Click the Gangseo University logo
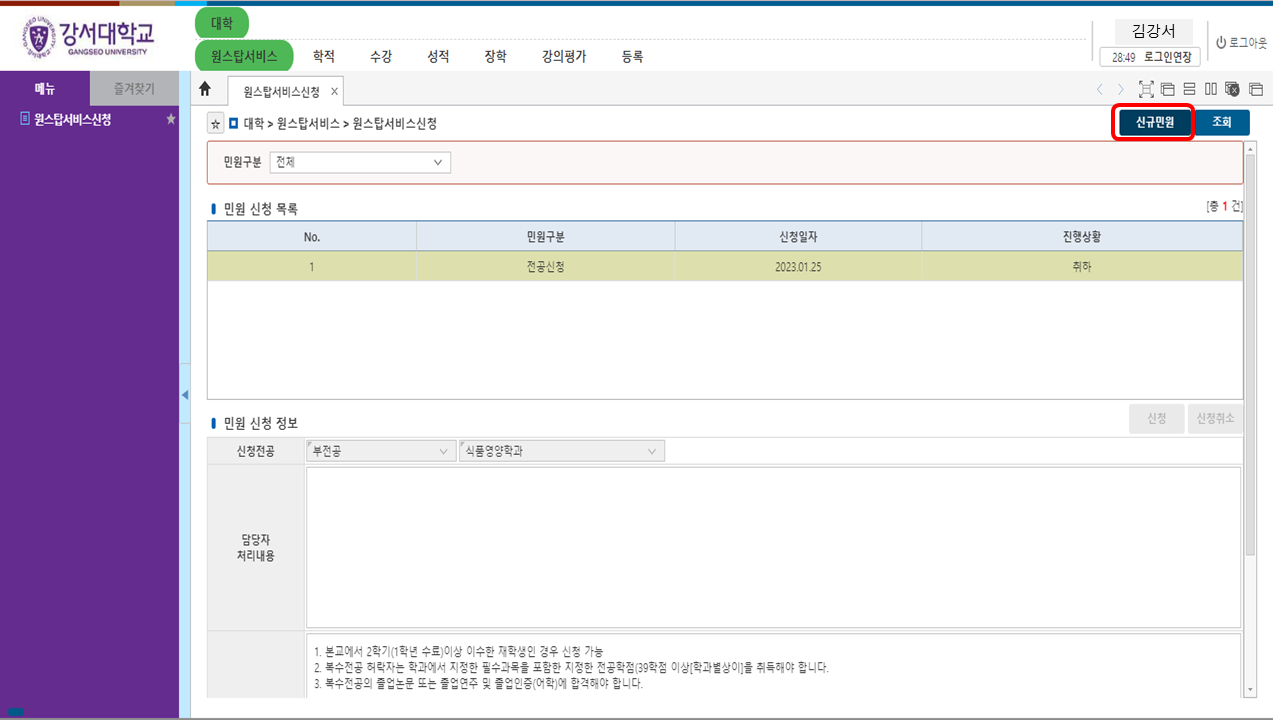The height and width of the screenshot is (720, 1280). pyautogui.click(x=90, y=37)
